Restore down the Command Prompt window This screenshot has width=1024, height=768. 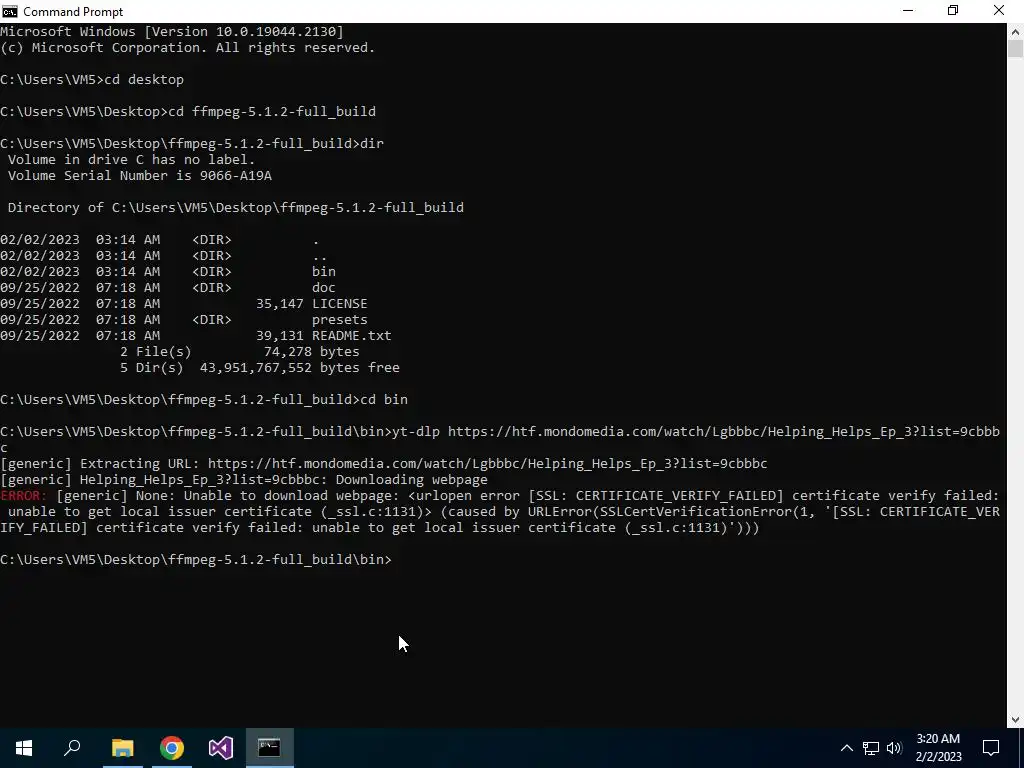coord(953,11)
